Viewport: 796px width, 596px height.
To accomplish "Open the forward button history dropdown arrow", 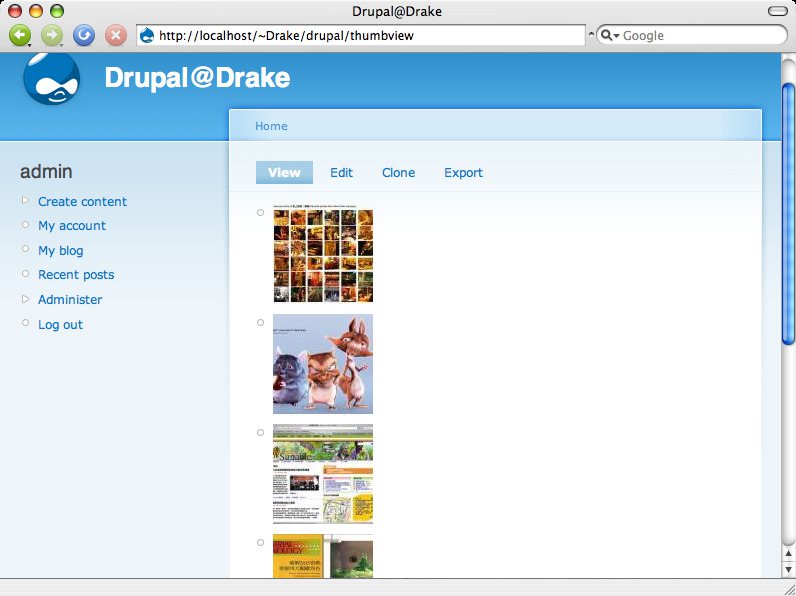I will pyautogui.click(x=61, y=45).
